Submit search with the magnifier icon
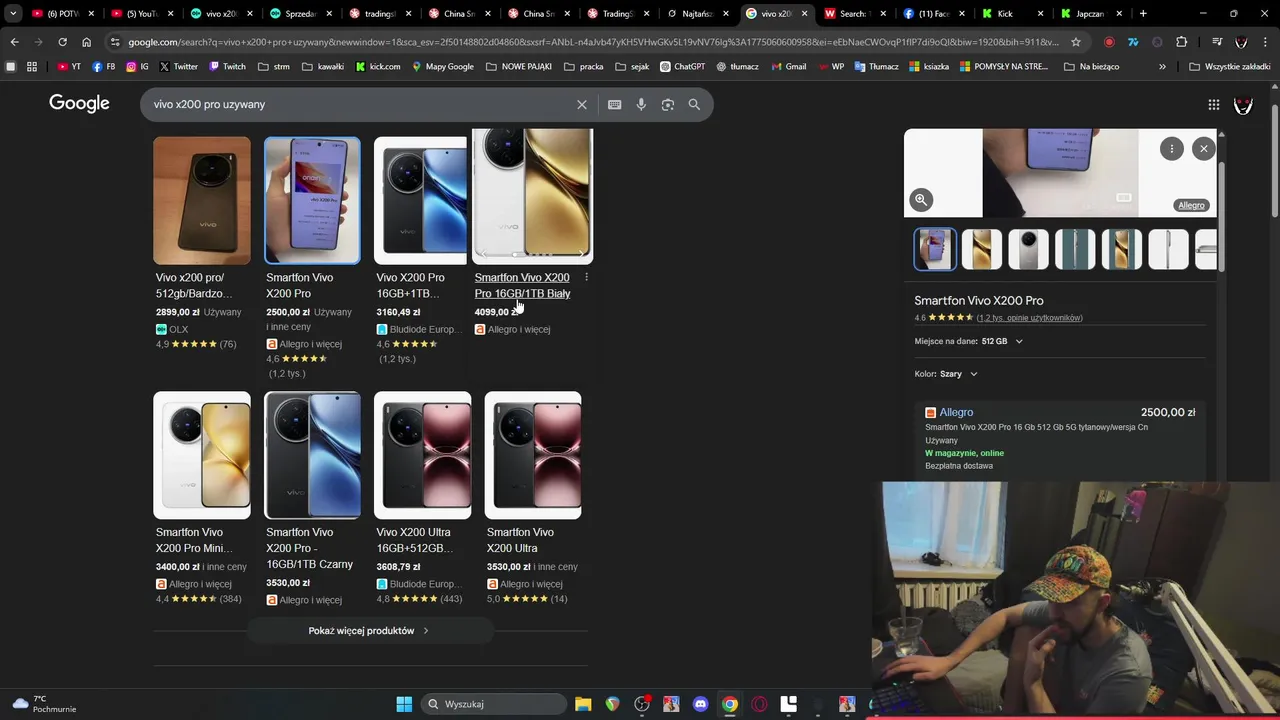The image size is (1280, 720). [x=694, y=104]
